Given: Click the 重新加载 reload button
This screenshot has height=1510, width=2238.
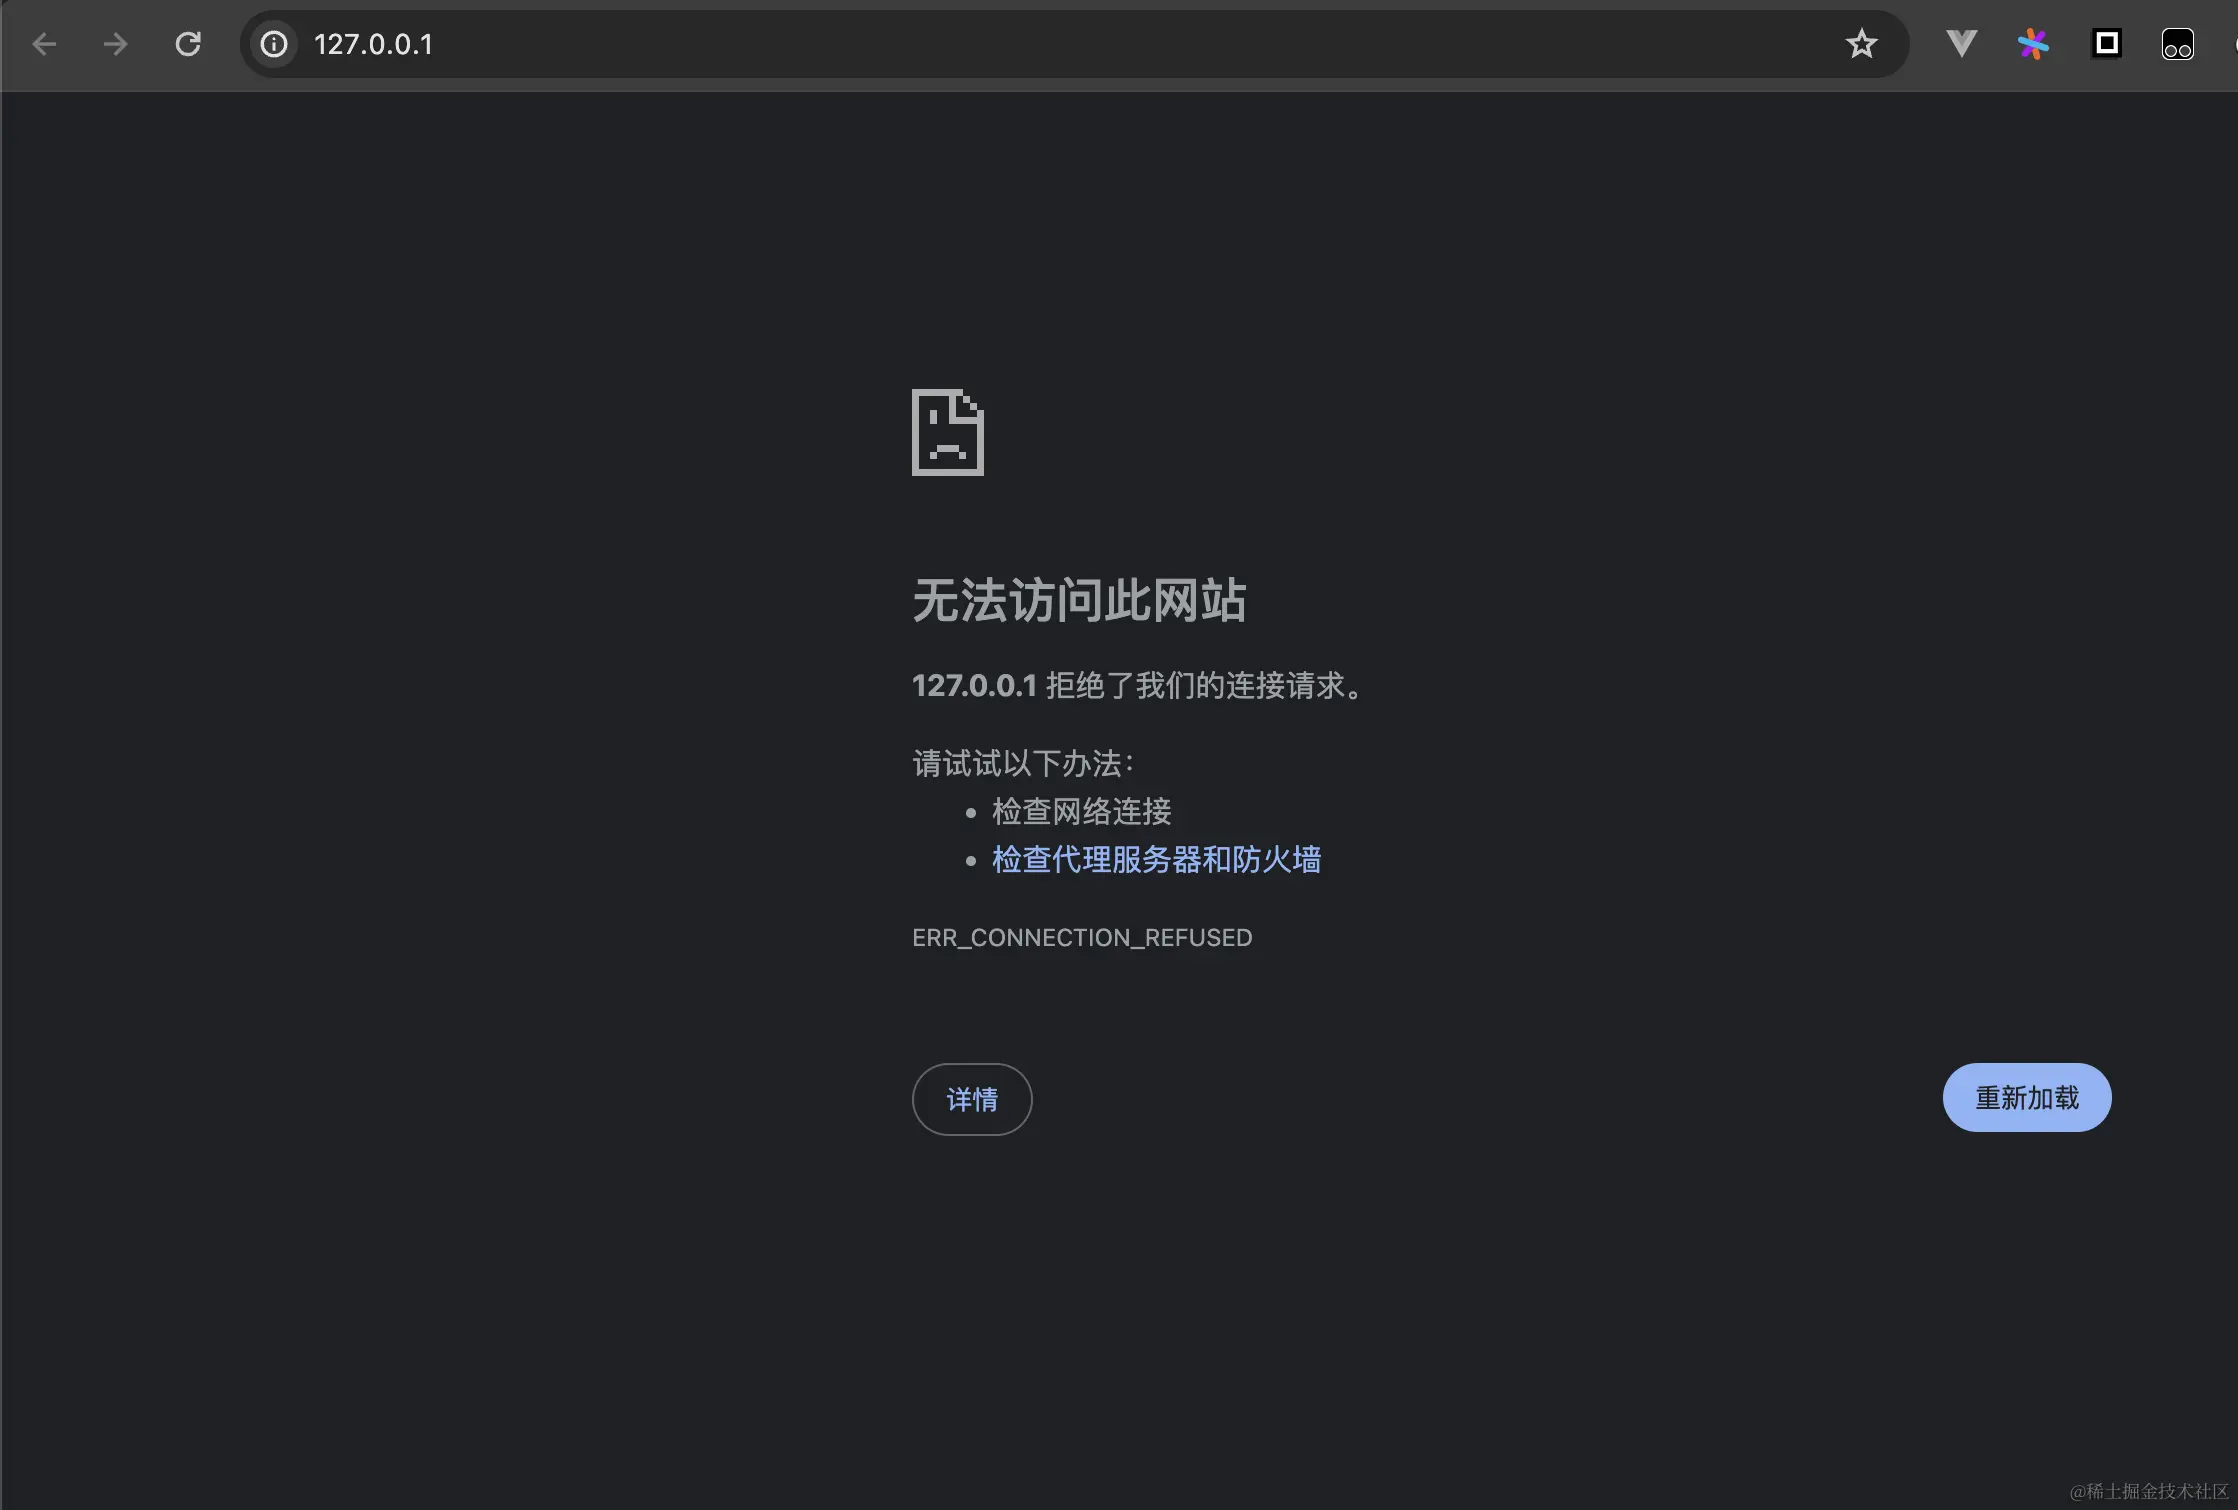Looking at the screenshot, I should click(x=2026, y=1097).
